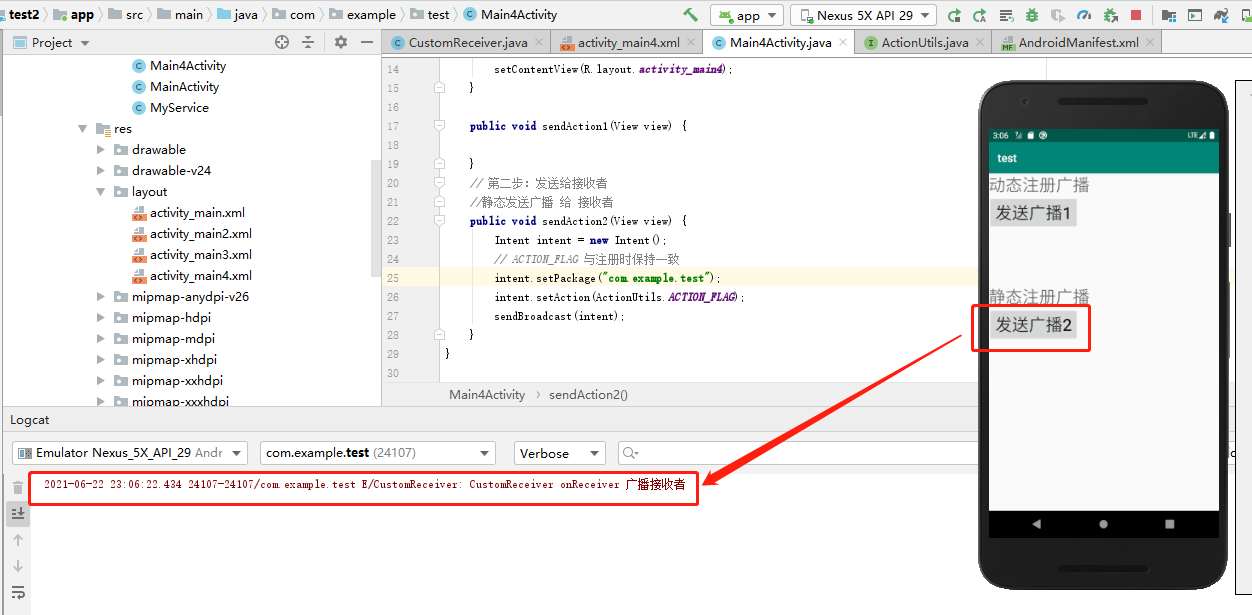Tap the emulator Recents square button
Viewport: 1252px width, 615px height.
(x=1170, y=524)
